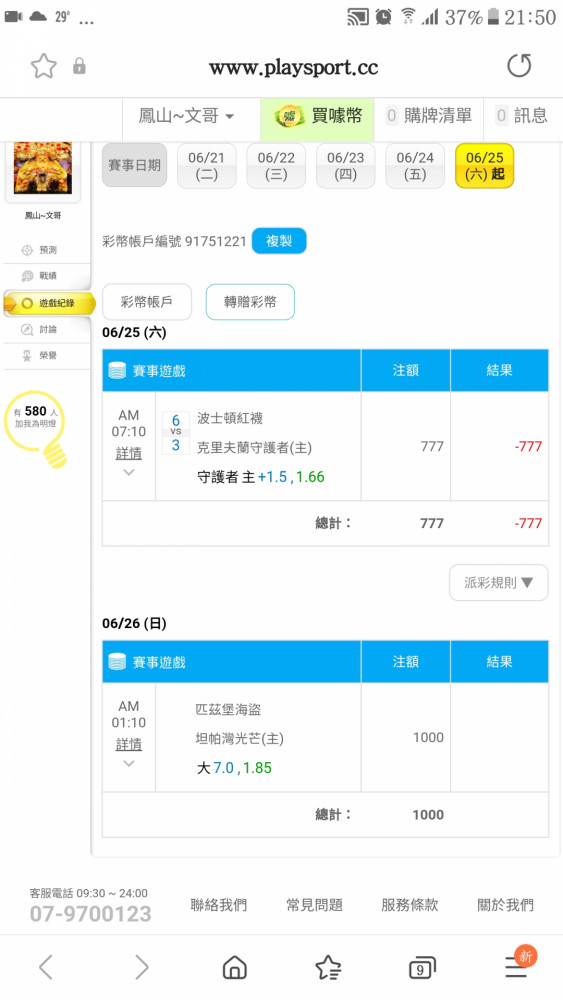Tap the user avatar thumbnail image

tap(43, 168)
